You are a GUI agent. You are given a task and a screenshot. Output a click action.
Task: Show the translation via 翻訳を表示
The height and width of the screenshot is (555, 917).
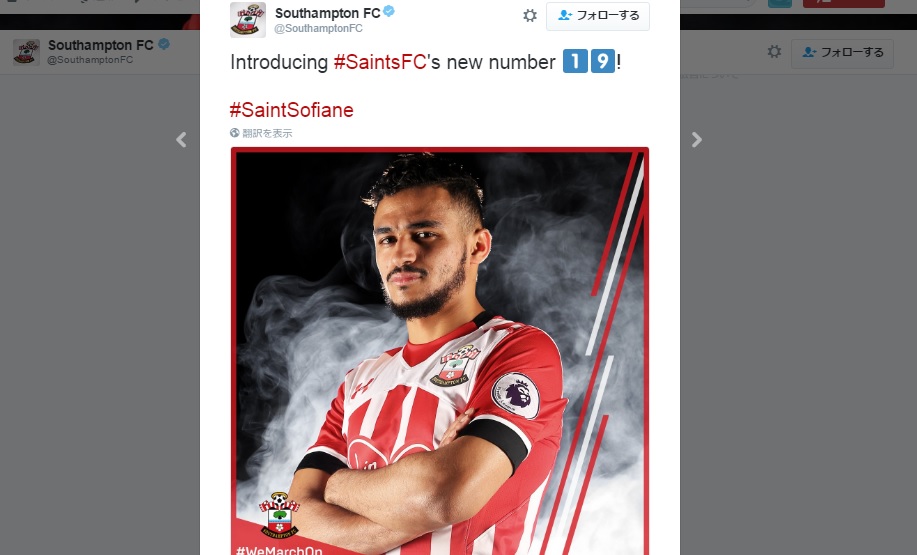point(267,133)
